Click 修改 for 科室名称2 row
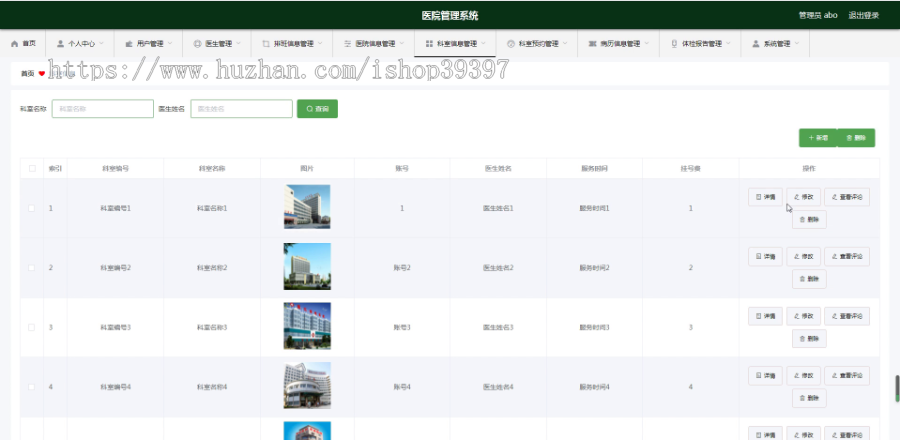The image size is (900, 440). coord(804,256)
